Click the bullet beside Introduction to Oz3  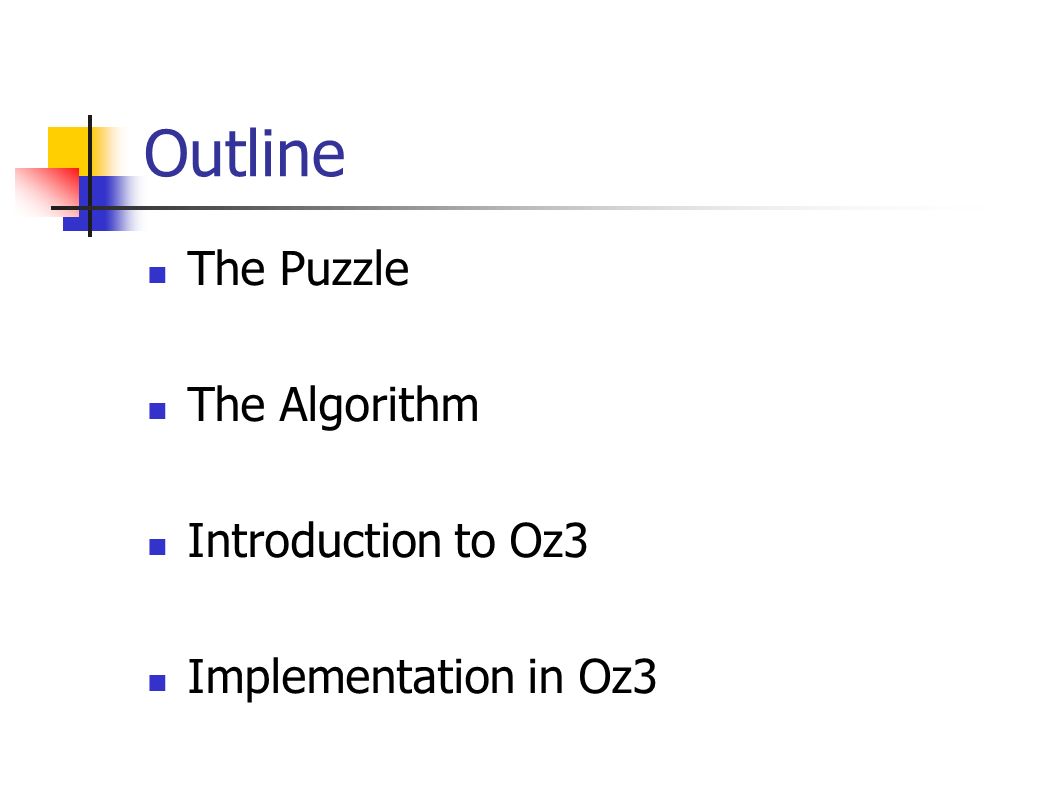pos(157,547)
